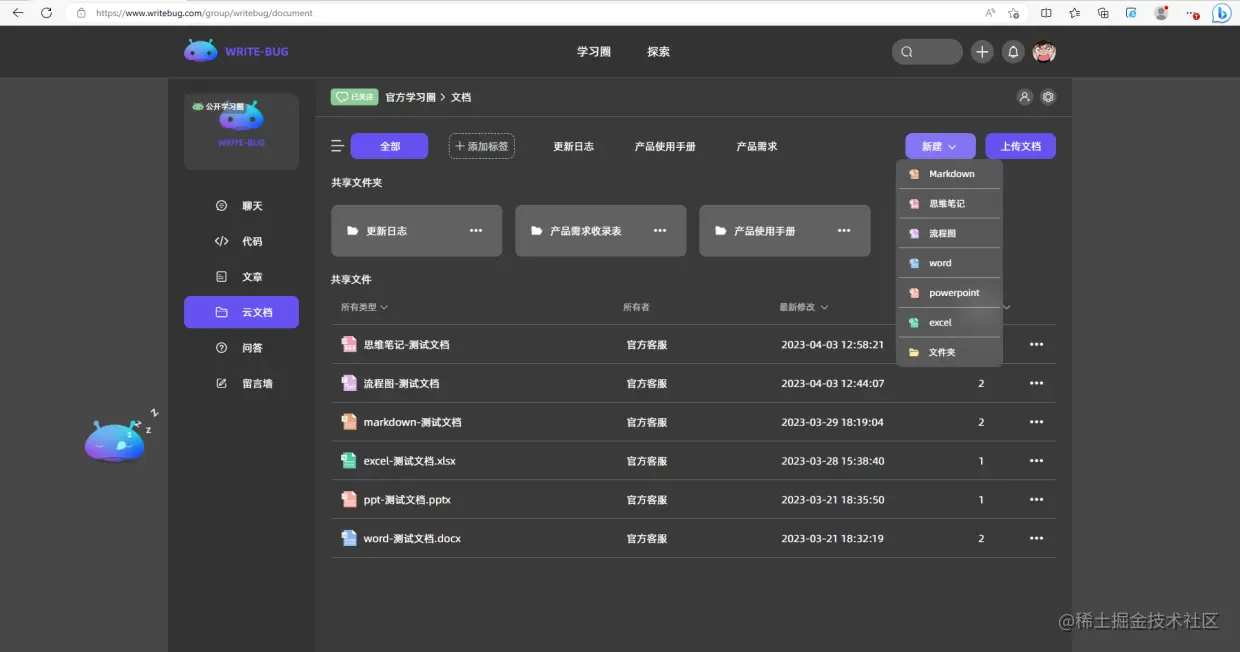Switch to the 探索 navigation tab

658,51
